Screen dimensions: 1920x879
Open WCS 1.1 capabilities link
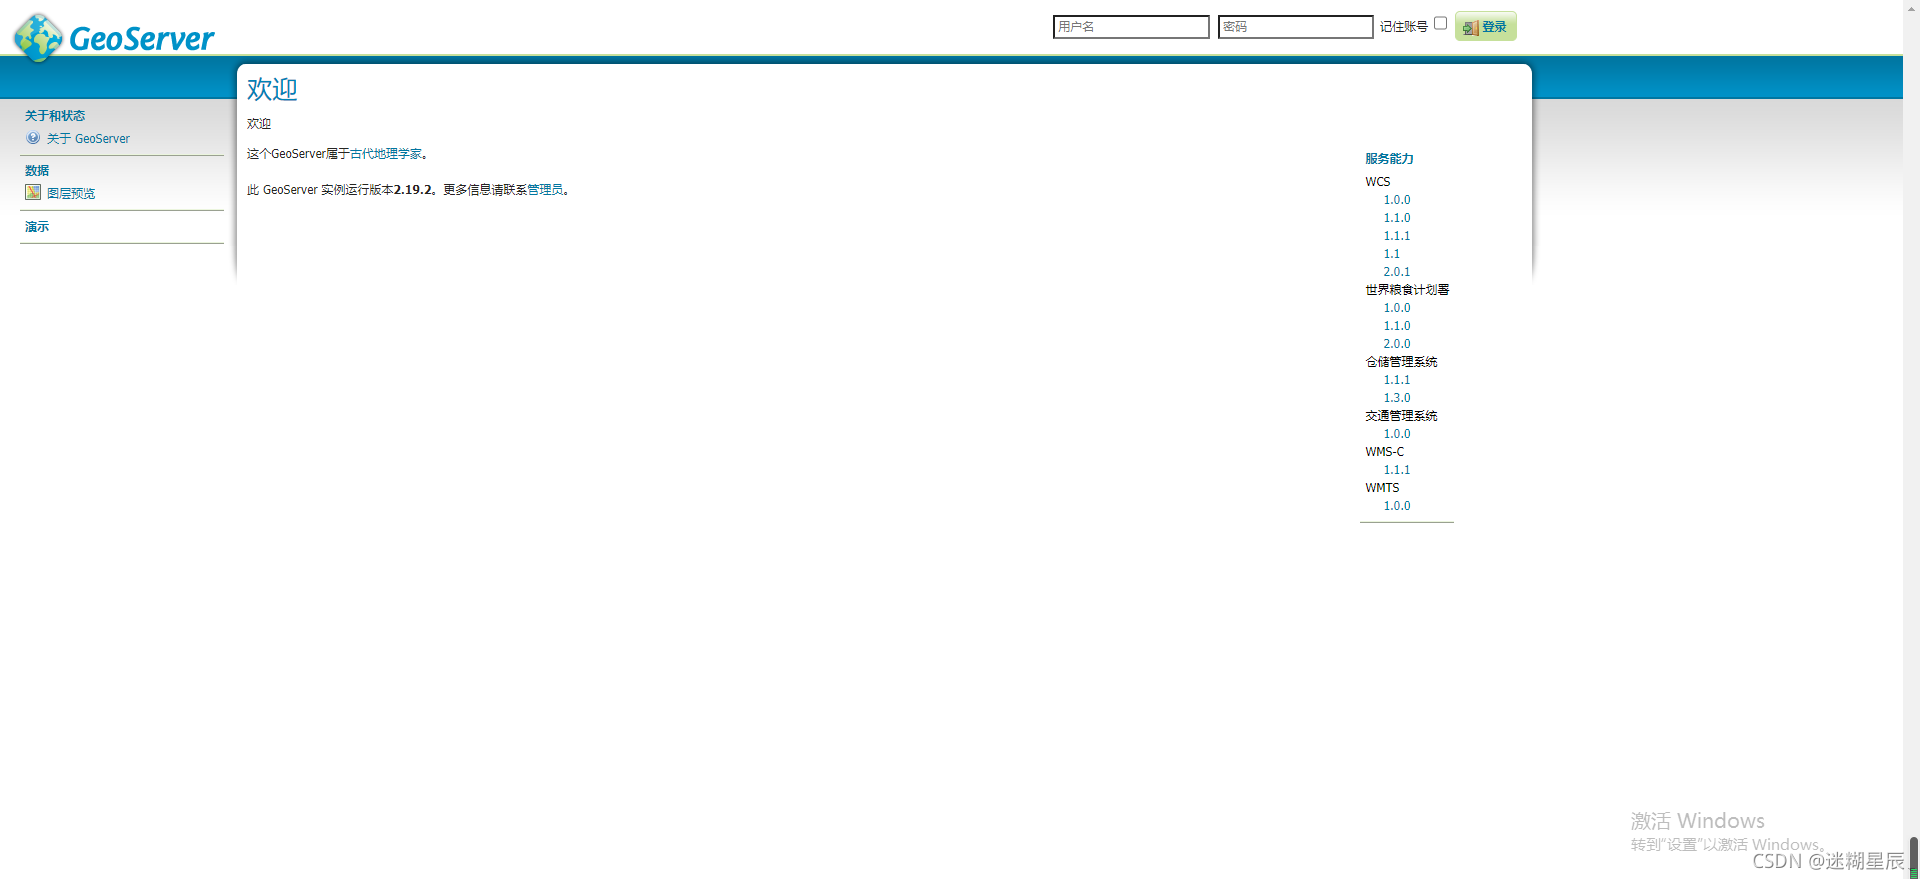tap(1392, 254)
